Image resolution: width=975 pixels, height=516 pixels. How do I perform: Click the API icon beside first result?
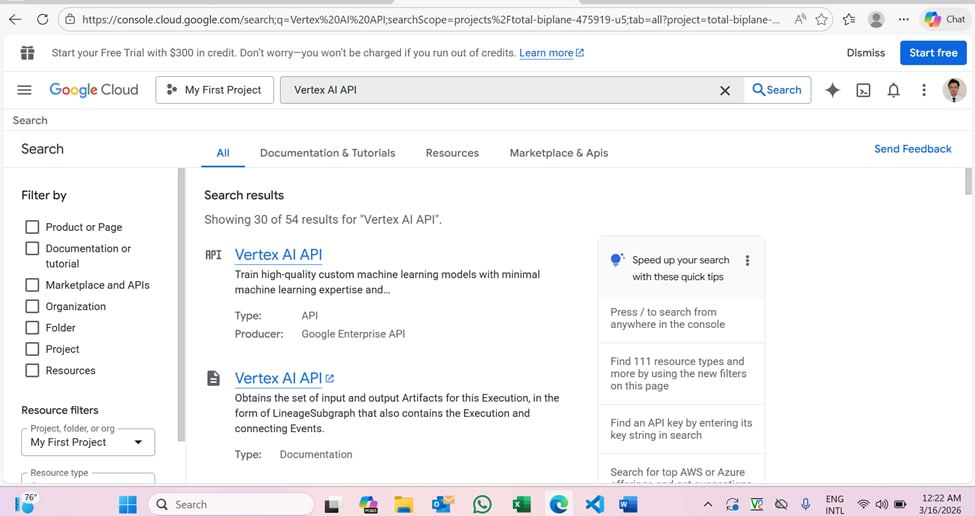click(213, 255)
